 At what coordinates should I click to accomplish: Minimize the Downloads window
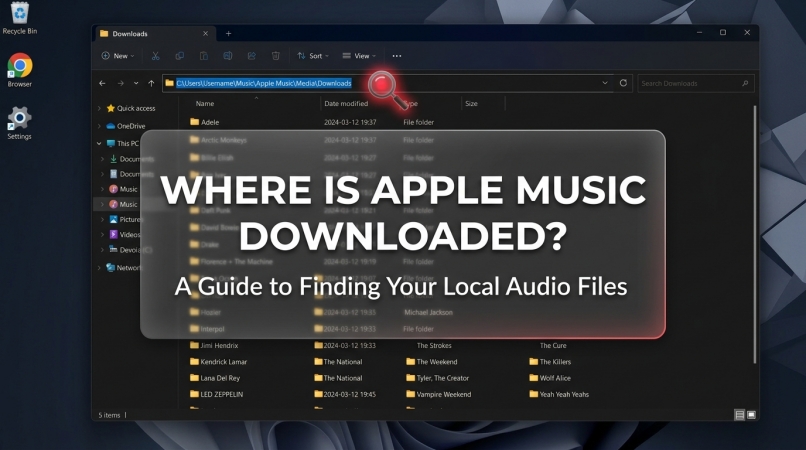[x=699, y=32]
